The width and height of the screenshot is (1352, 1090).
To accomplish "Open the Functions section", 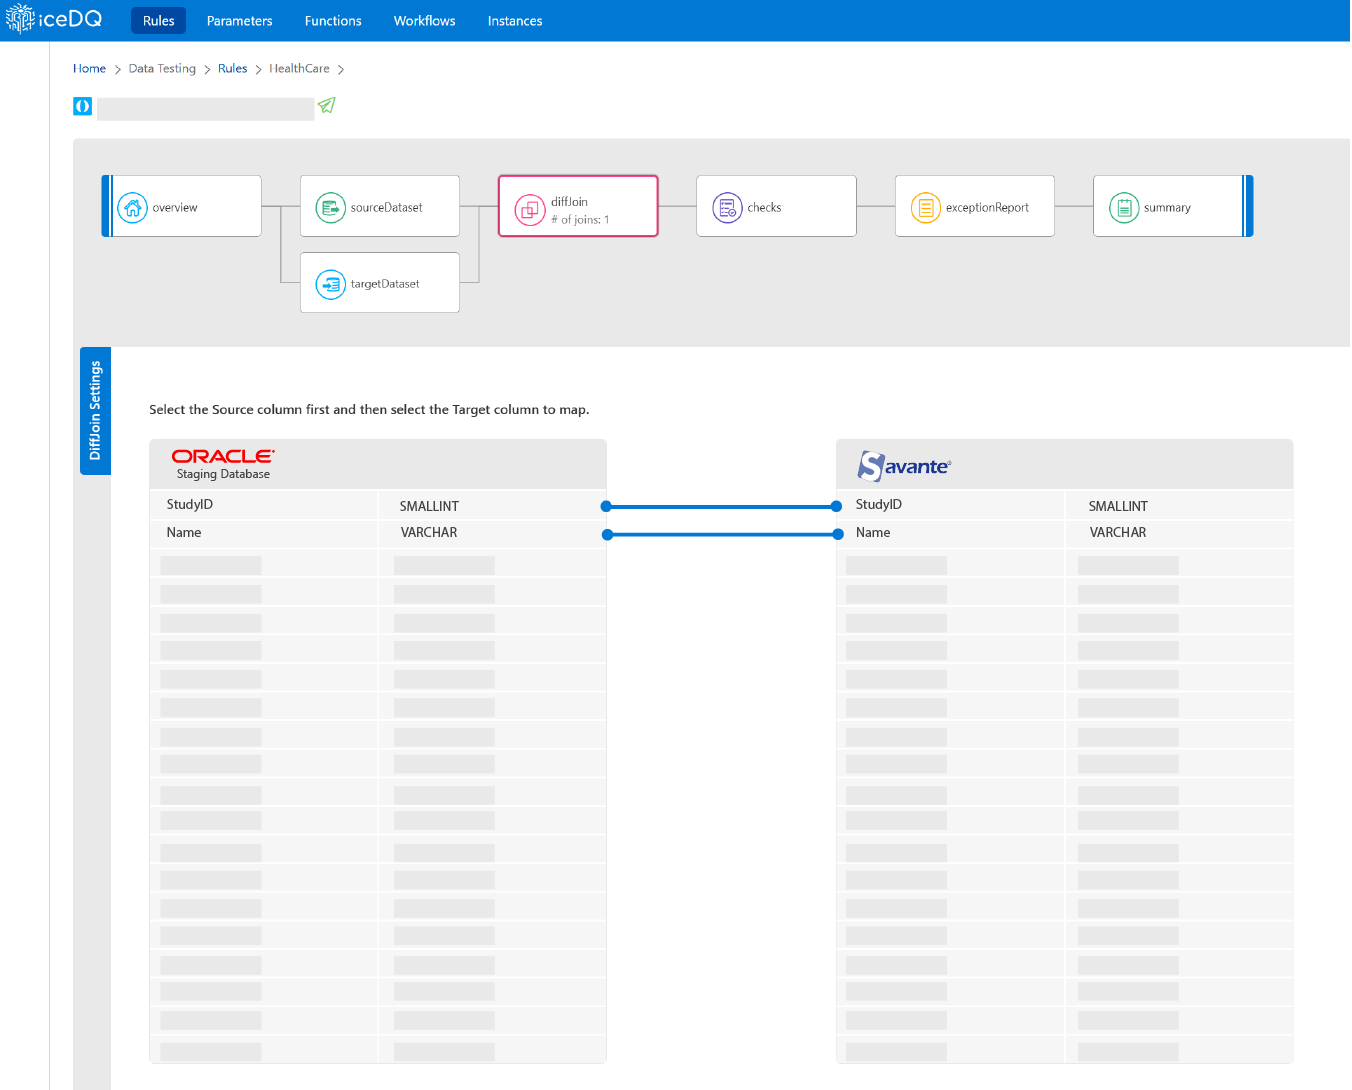I will coord(332,20).
